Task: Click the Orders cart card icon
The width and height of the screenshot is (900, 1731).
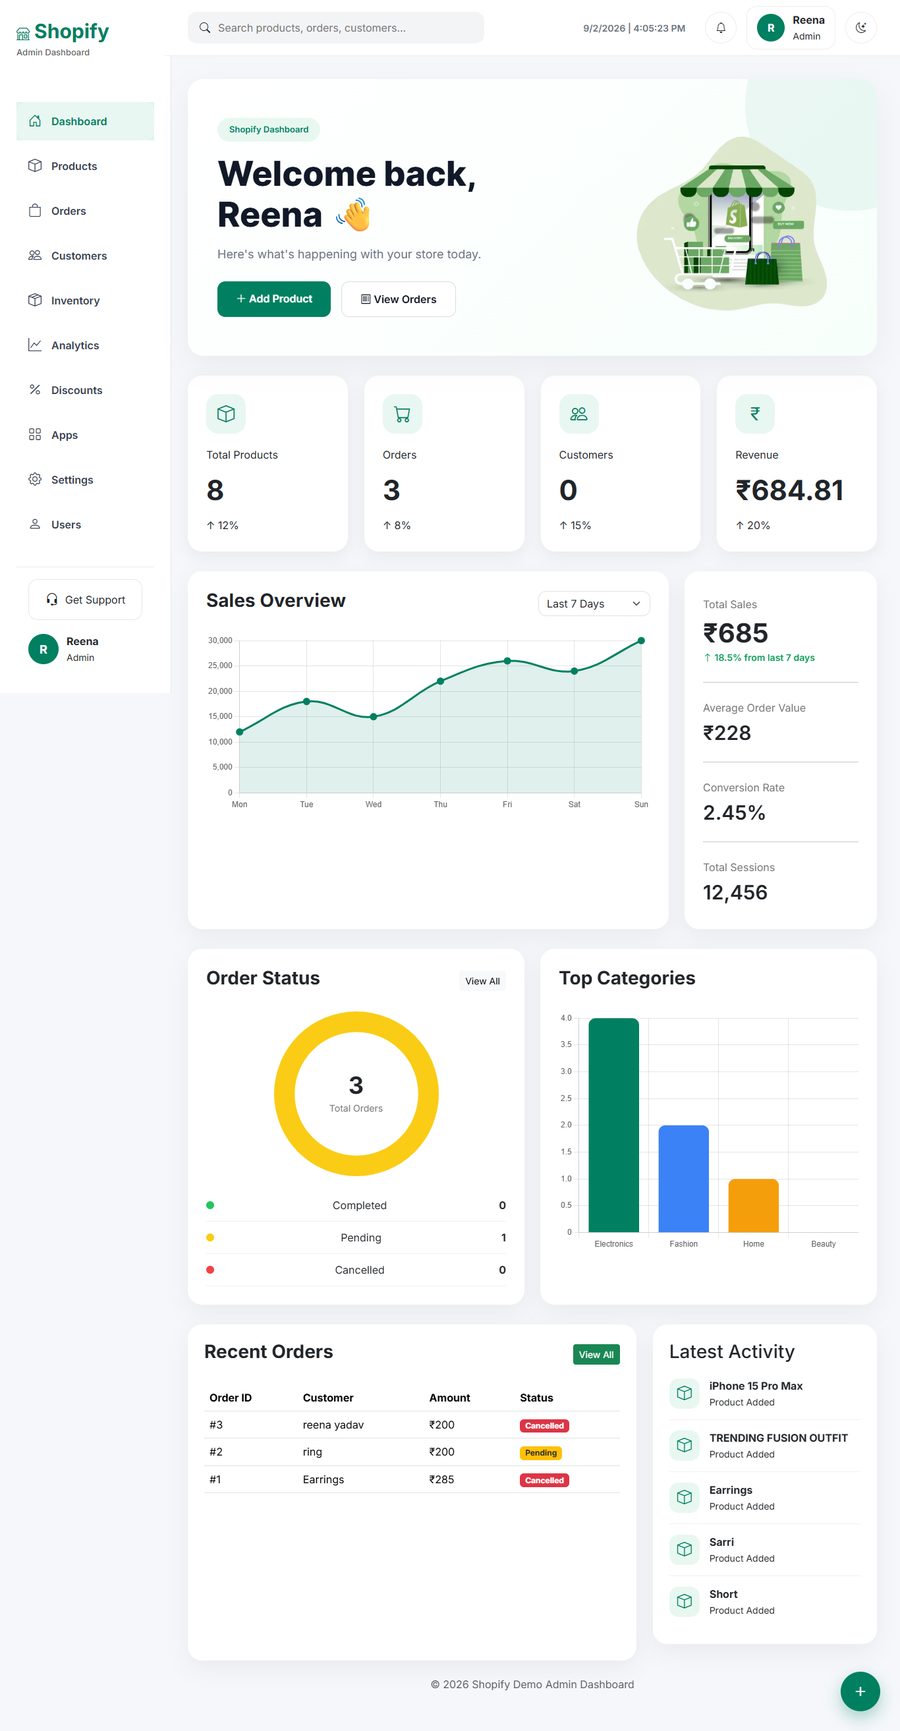Action: point(402,414)
